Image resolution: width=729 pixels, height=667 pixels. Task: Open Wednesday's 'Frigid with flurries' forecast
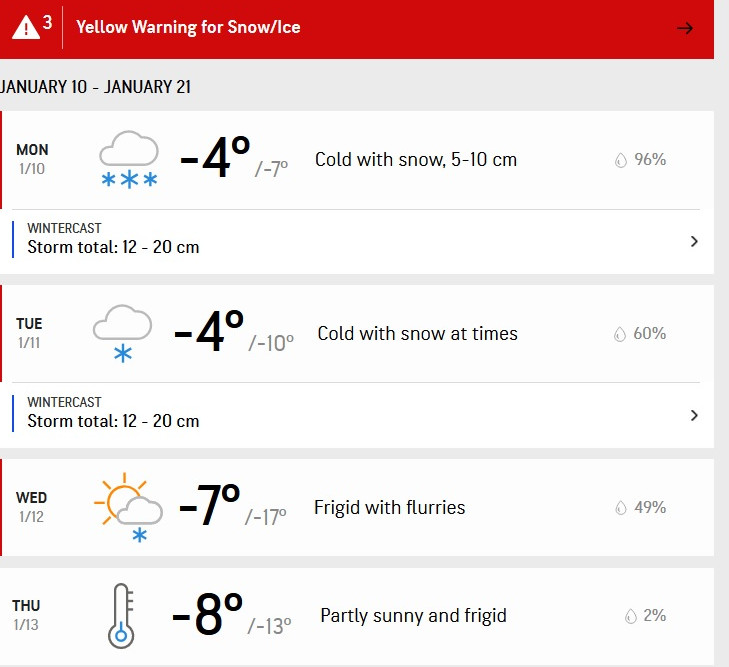[389, 508]
